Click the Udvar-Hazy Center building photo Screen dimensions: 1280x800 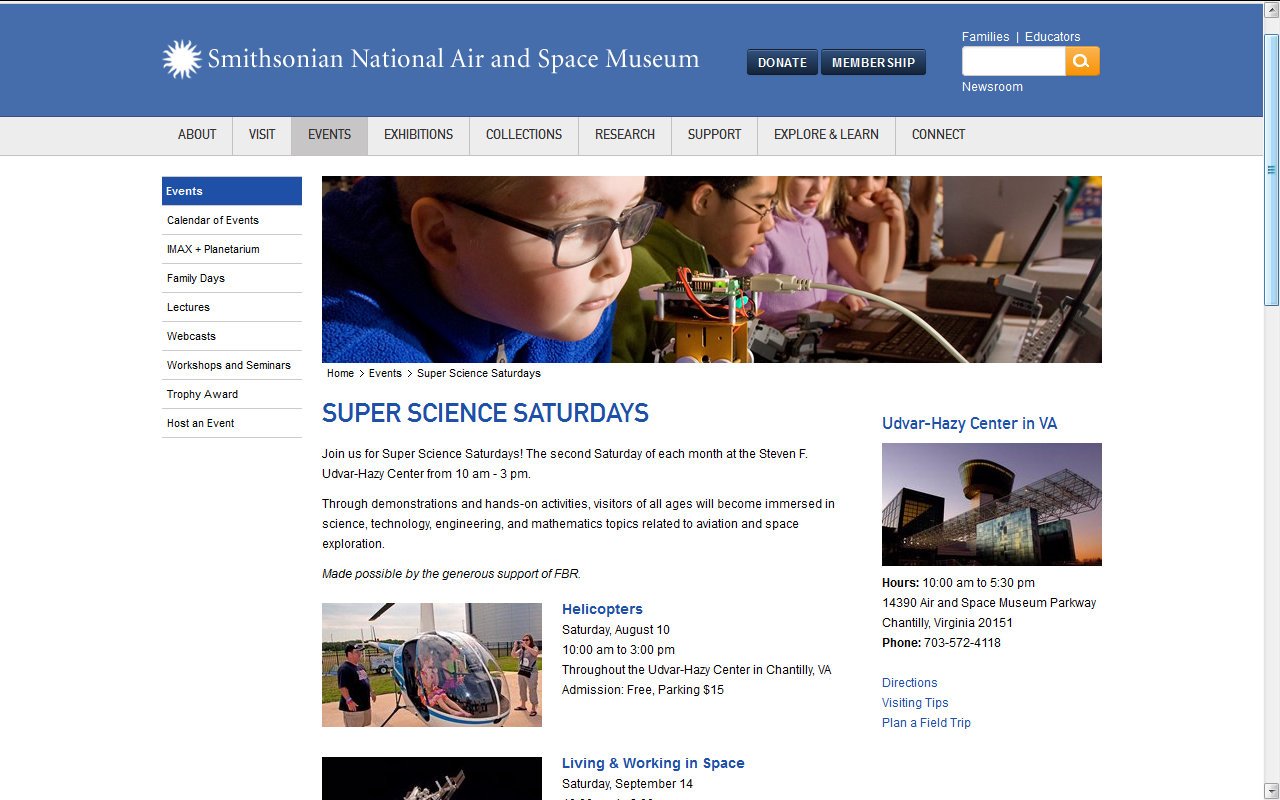pyautogui.click(x=992, y=504)
